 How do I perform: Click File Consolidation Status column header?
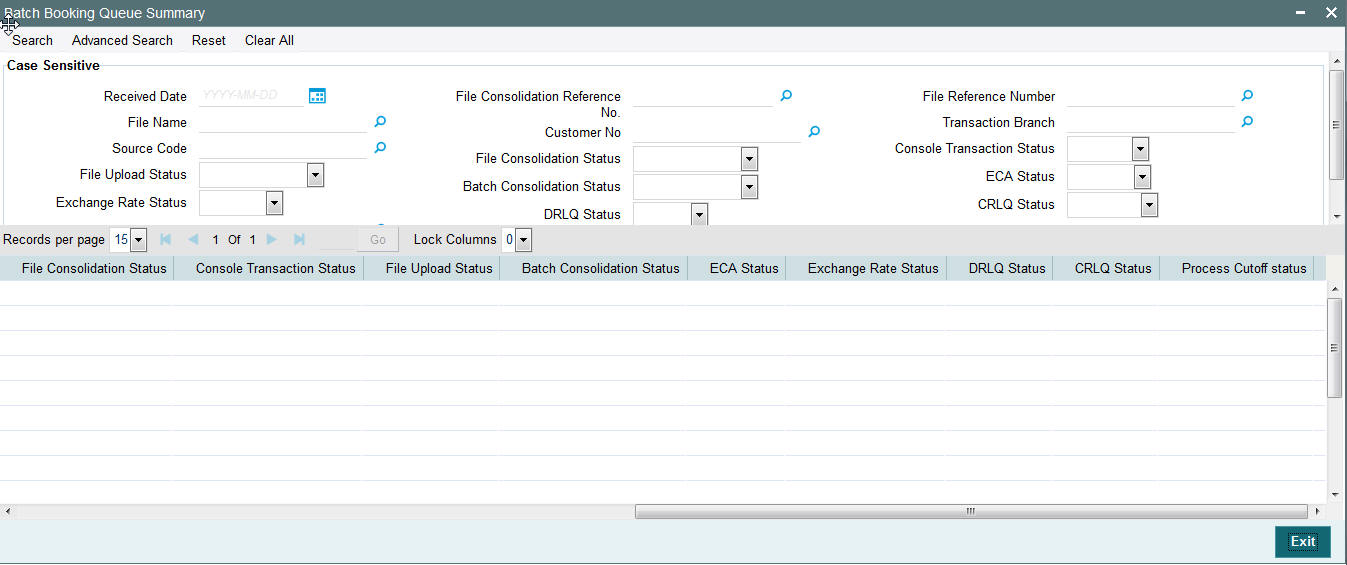(x=94, y=268)
